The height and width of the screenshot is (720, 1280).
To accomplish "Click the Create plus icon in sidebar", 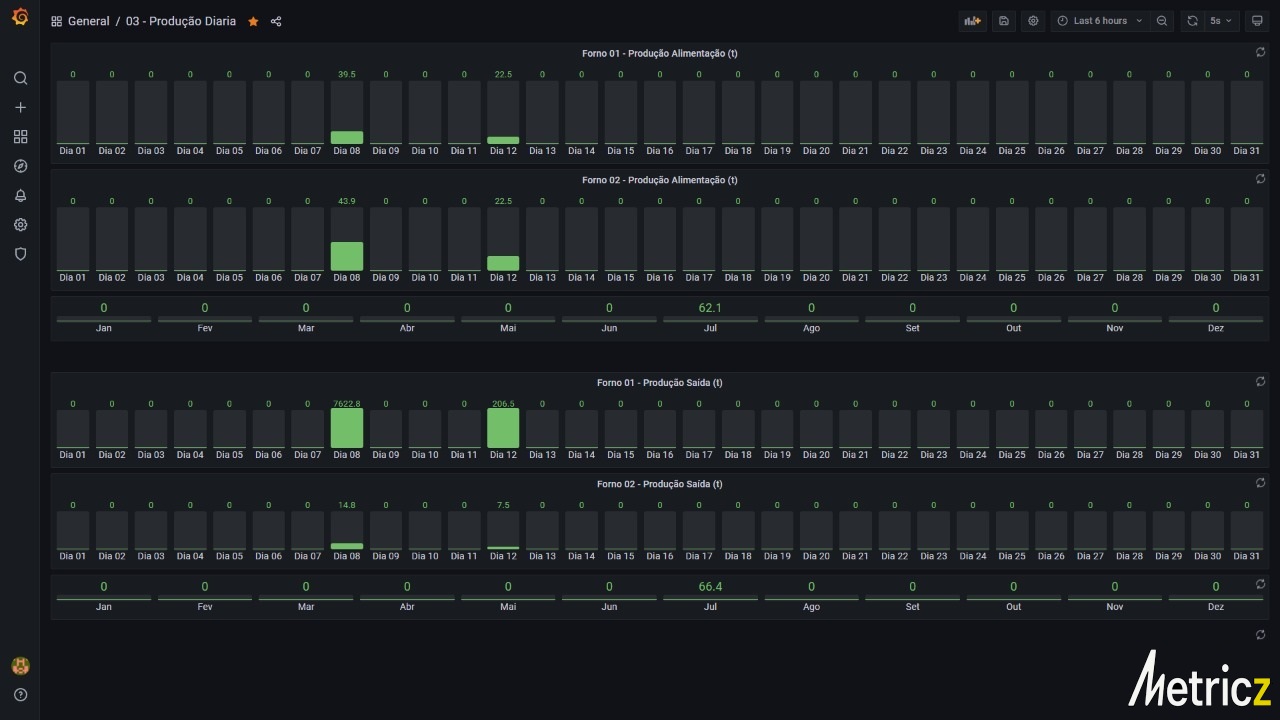I will pos(20,107).
